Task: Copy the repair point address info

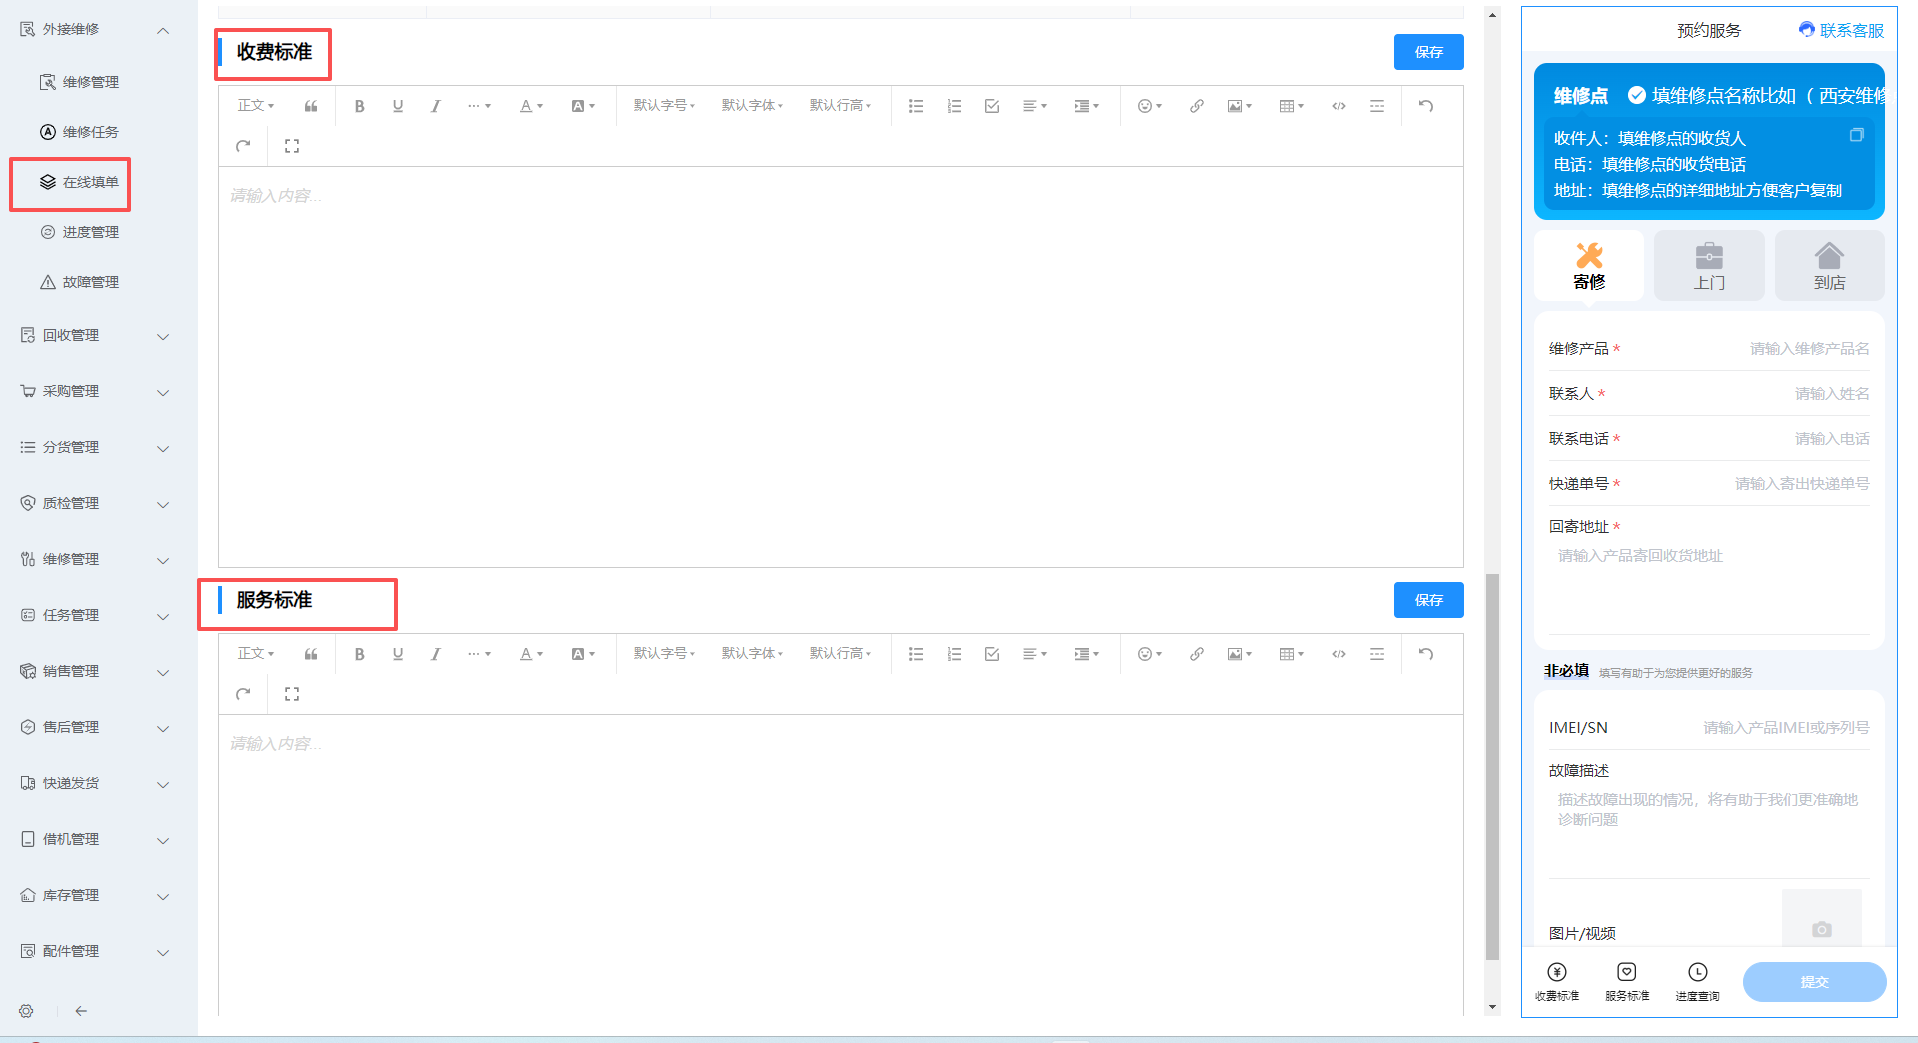Action: pyautogui.click(x=1856, y=135)
